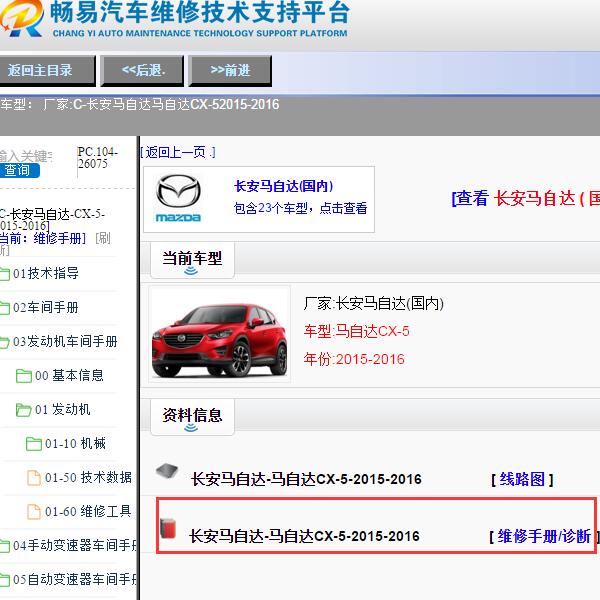Click 包含23个车型，点击查看 link
Viewport: 600px width, 600px height.
300,208
